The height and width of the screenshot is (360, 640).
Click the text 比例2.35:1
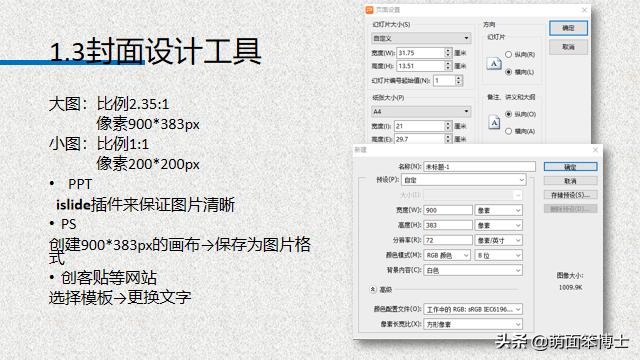(x=133, y=104)
